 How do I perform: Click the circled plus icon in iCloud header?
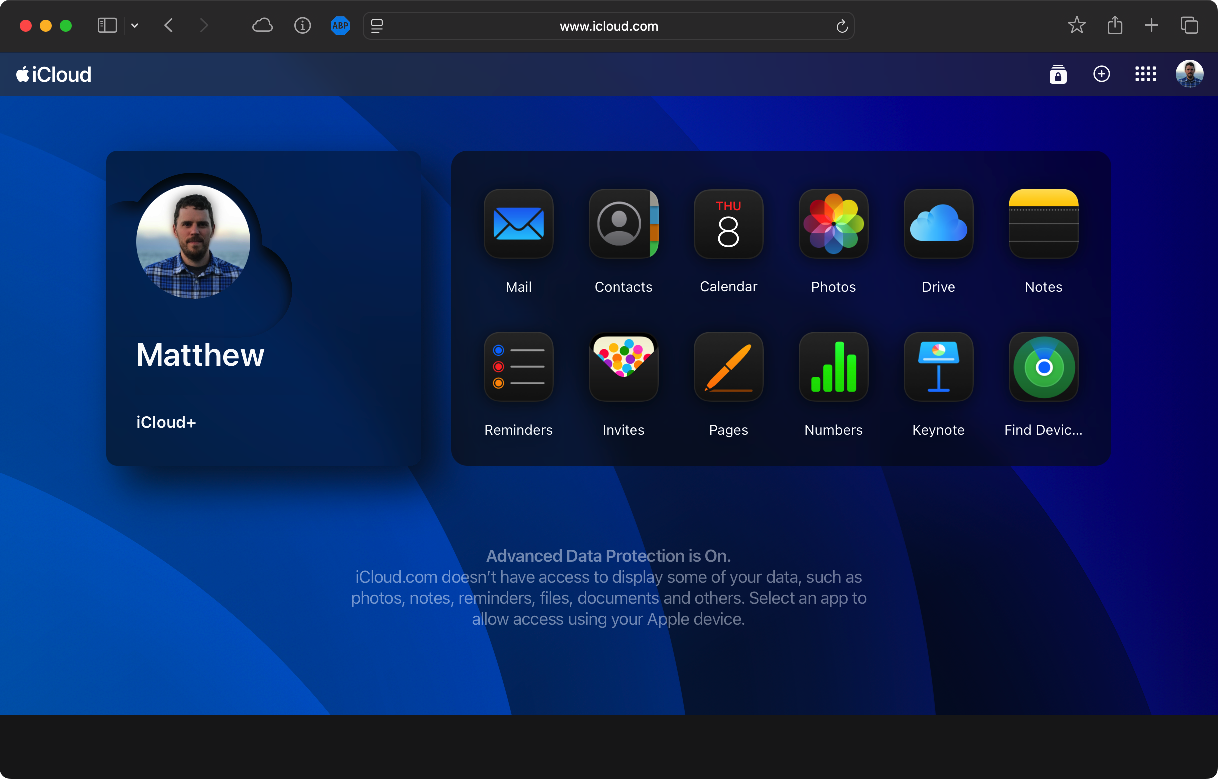(1101, 74)
